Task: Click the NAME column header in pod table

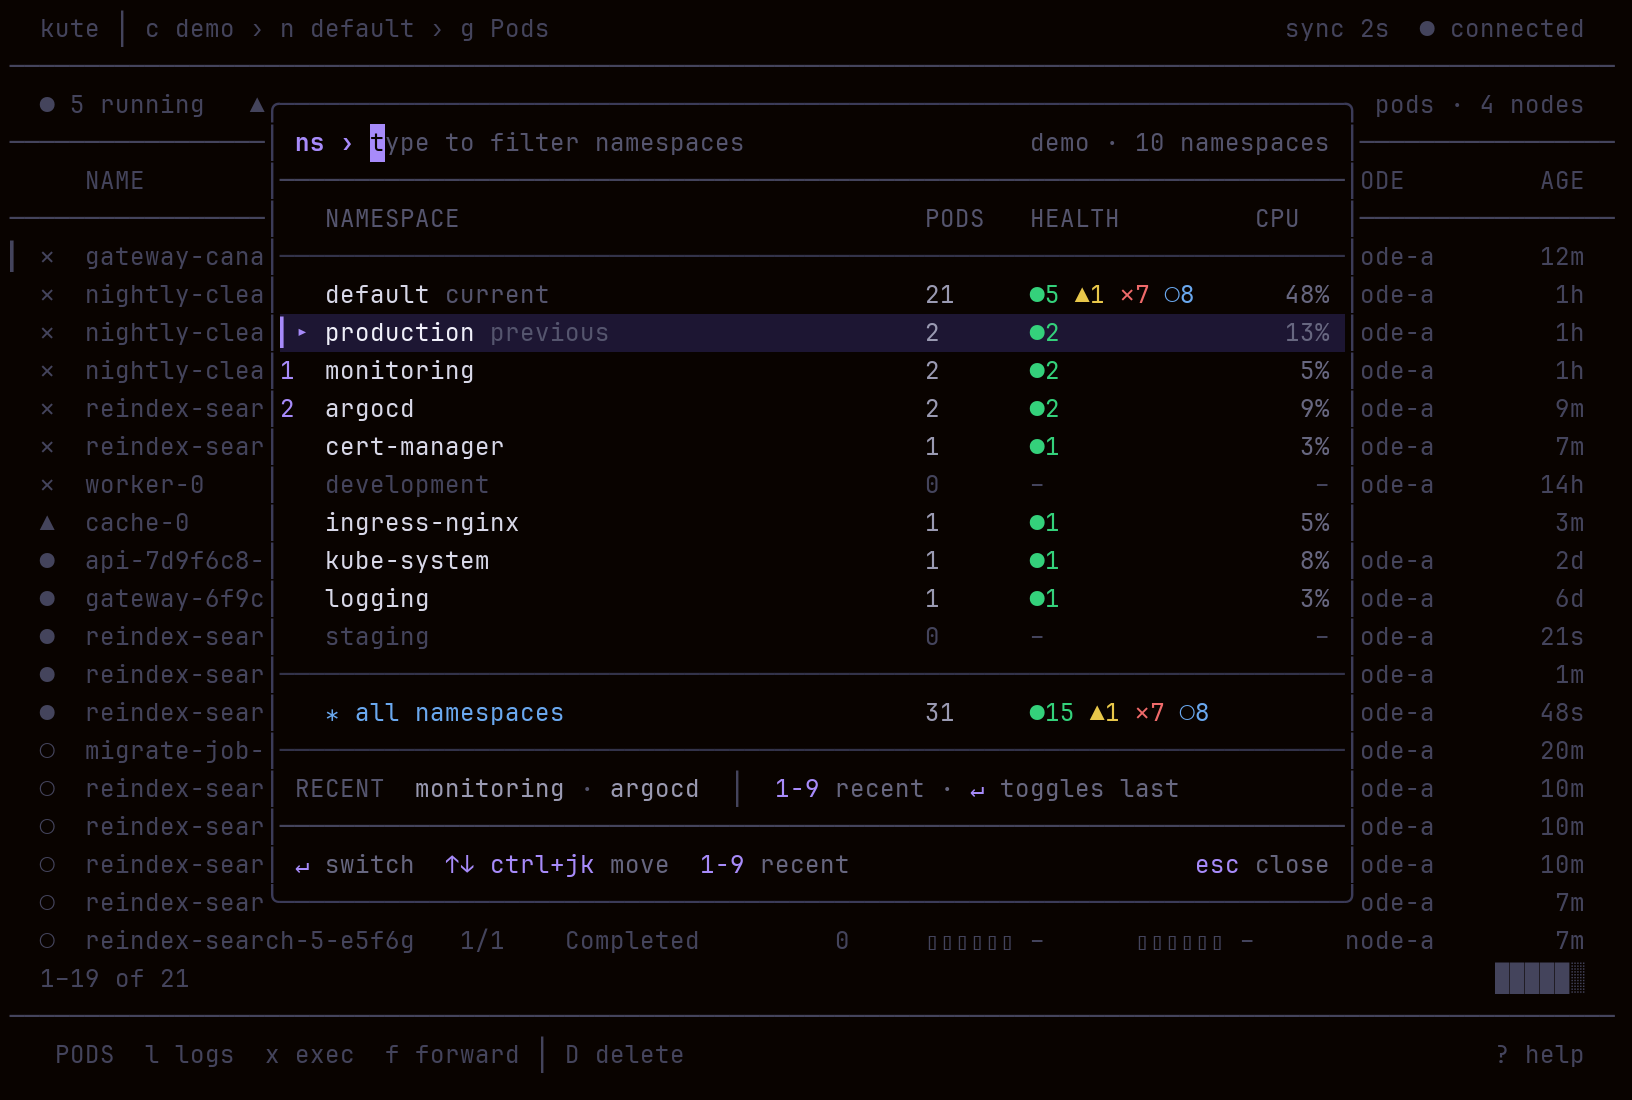Action: [x=114, y=181]
